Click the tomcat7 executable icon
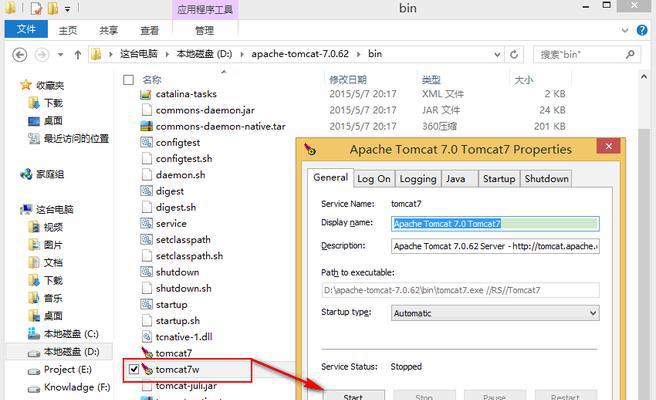Viewport: 656px width, 400px height. [x=147, y=353]
